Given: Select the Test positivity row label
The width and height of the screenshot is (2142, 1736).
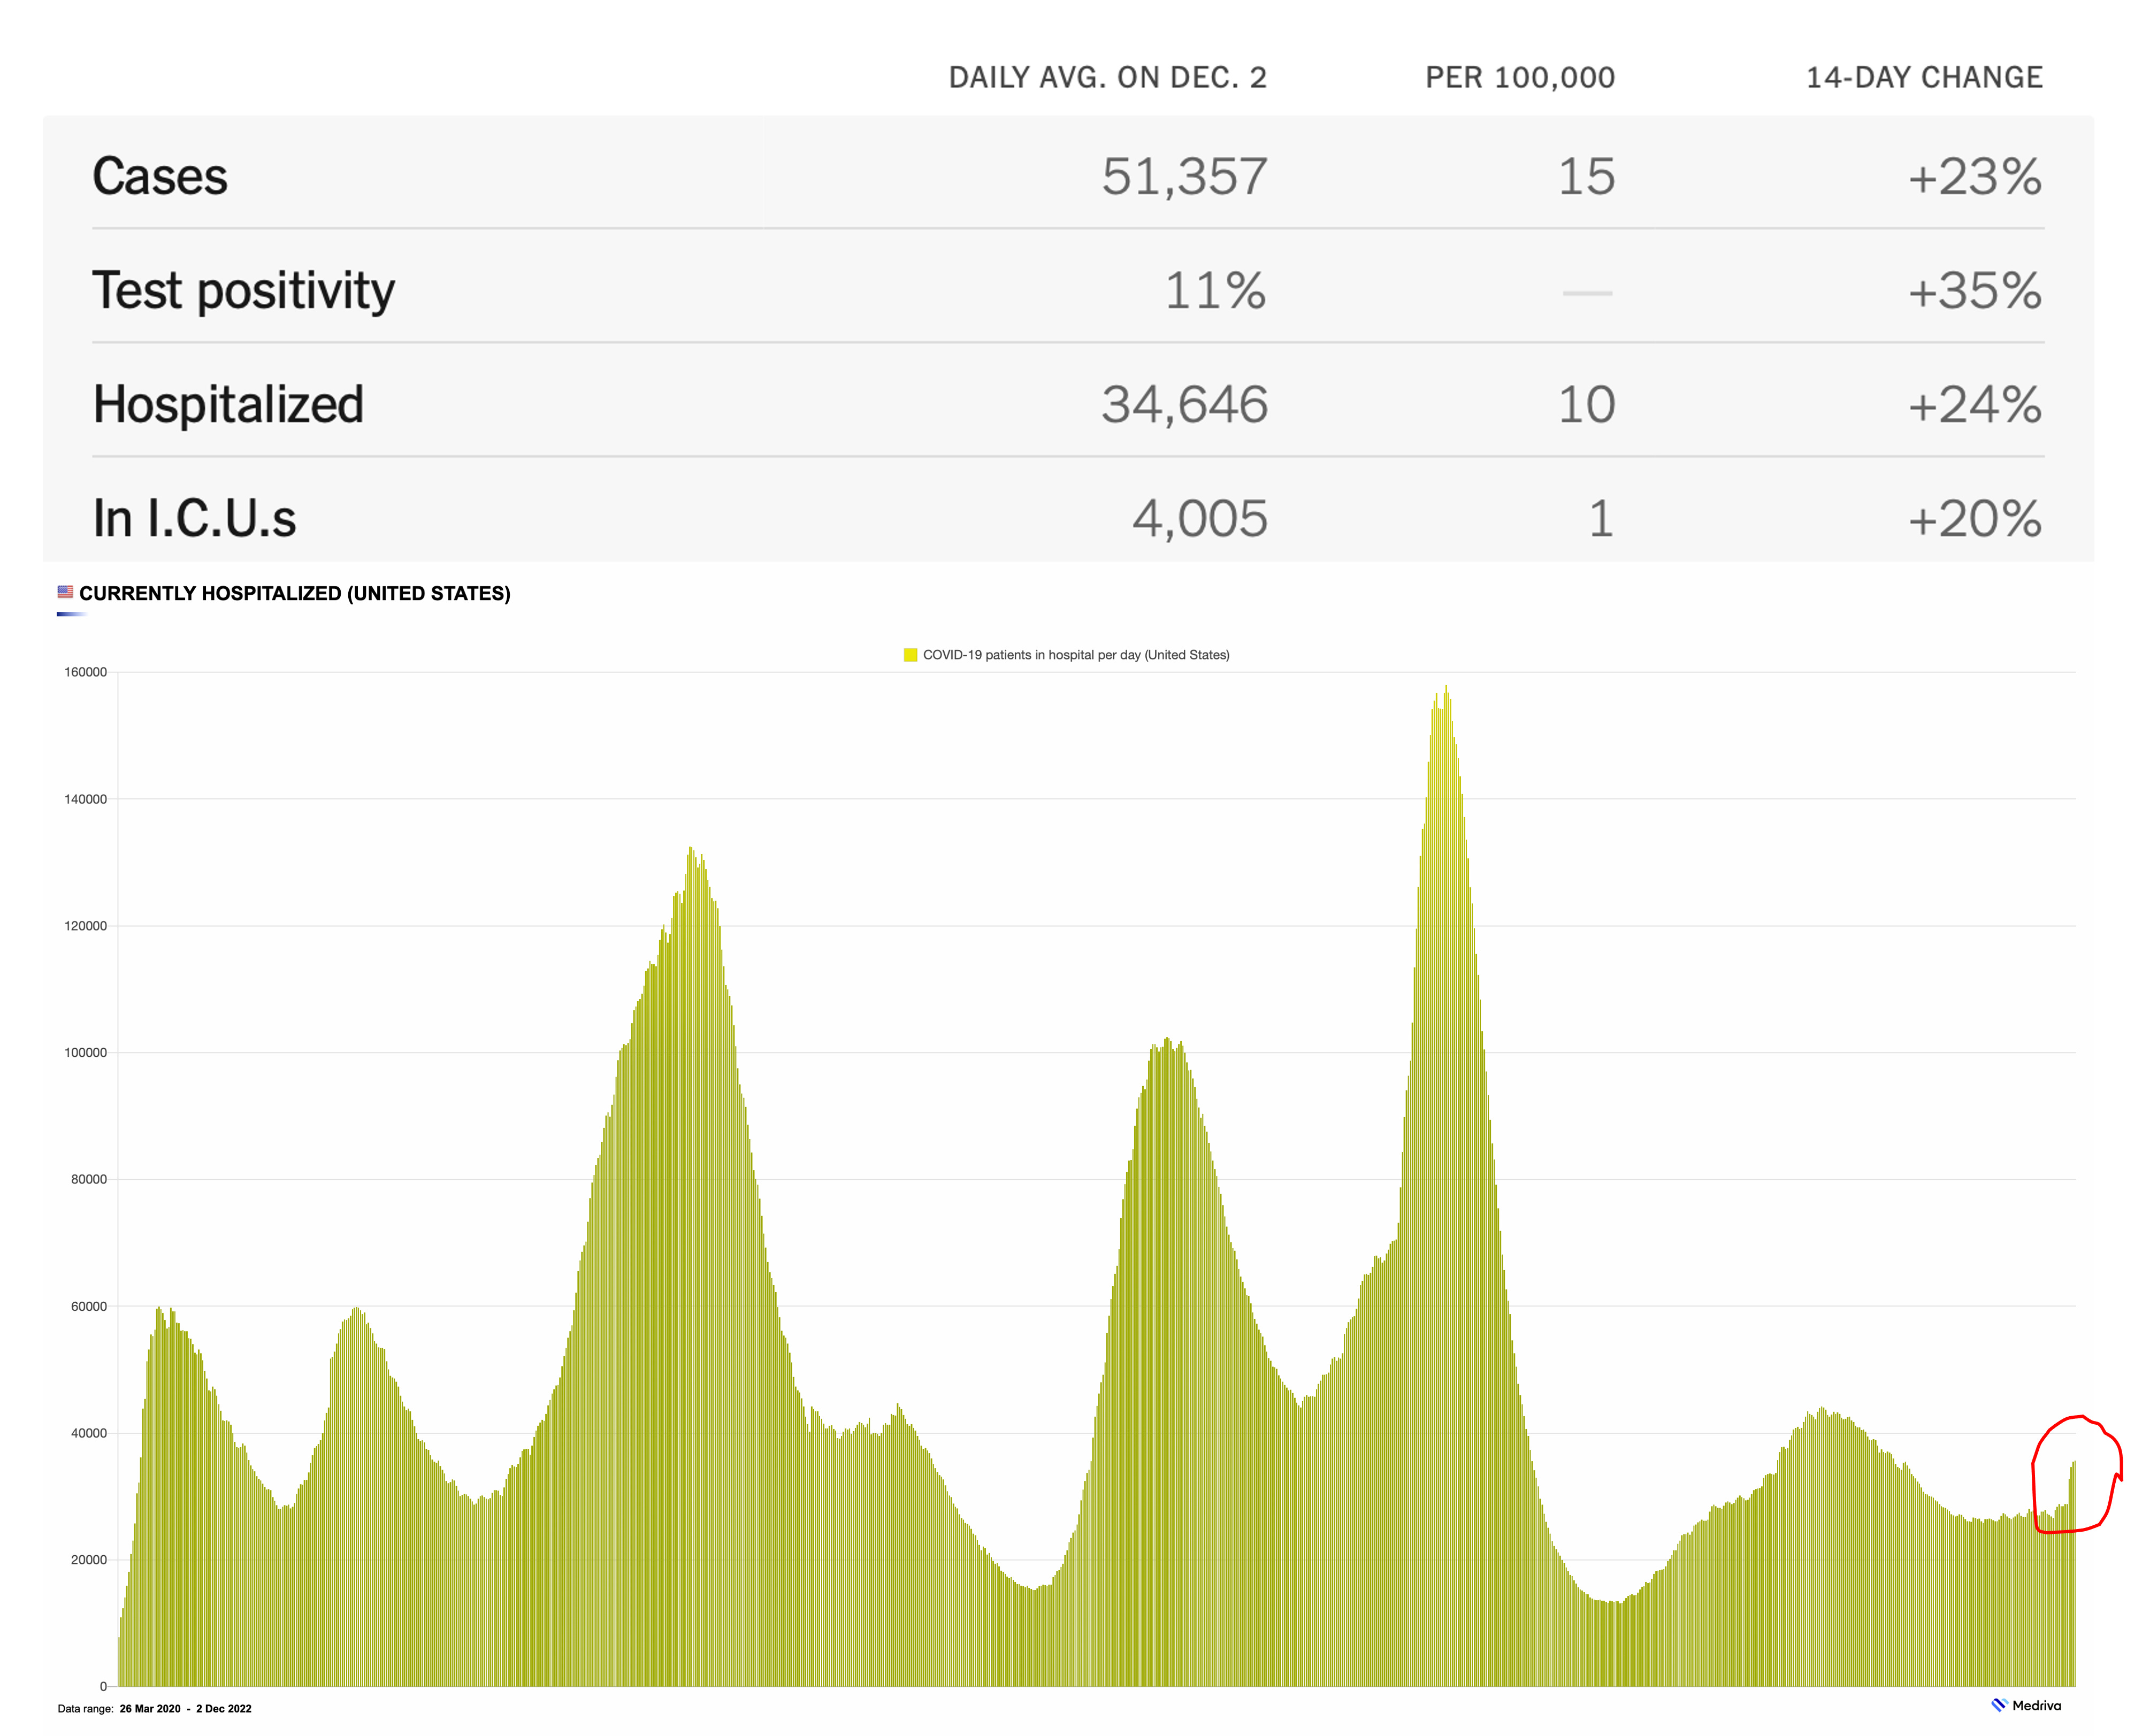Looking at the screenshot, I should pos(243,290).
